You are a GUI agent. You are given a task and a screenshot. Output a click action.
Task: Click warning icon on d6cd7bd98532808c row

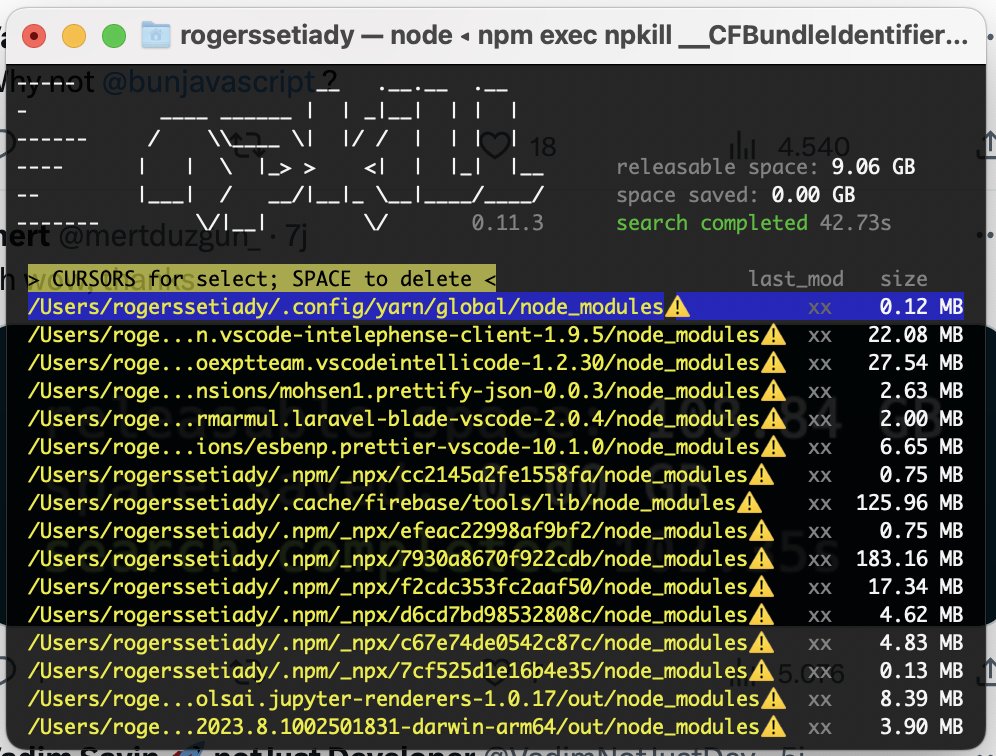click(761, 614)
